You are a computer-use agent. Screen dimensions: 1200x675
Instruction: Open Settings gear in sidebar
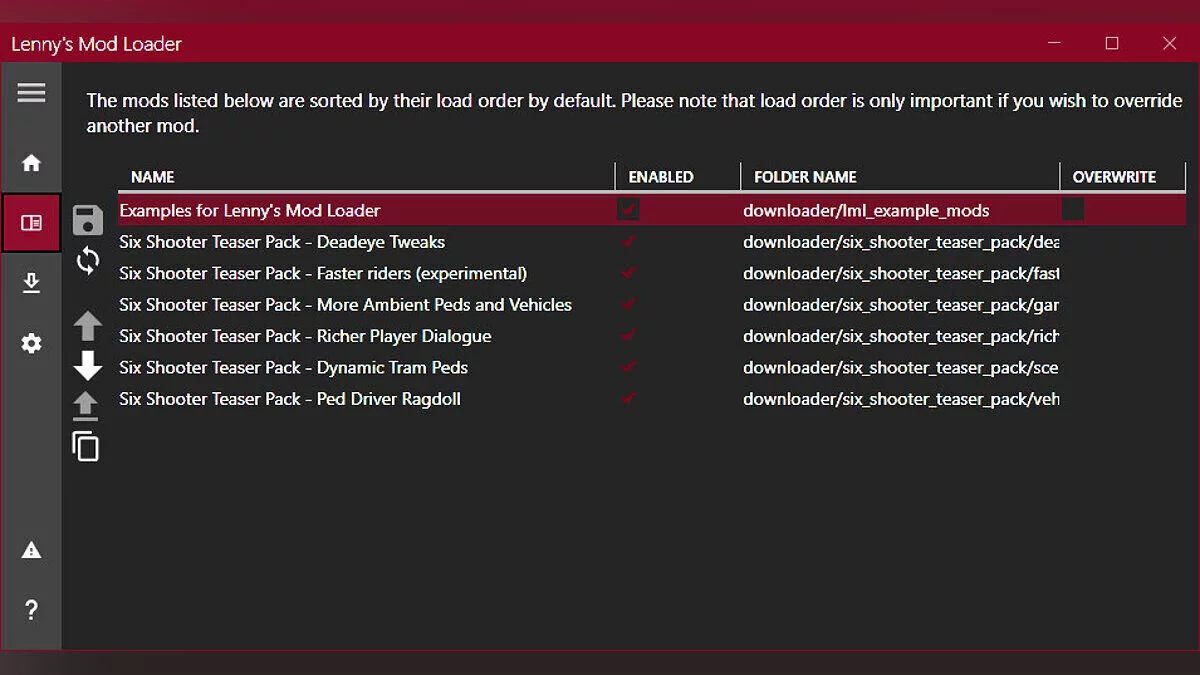pyautogui.click(x=31, y=344)
